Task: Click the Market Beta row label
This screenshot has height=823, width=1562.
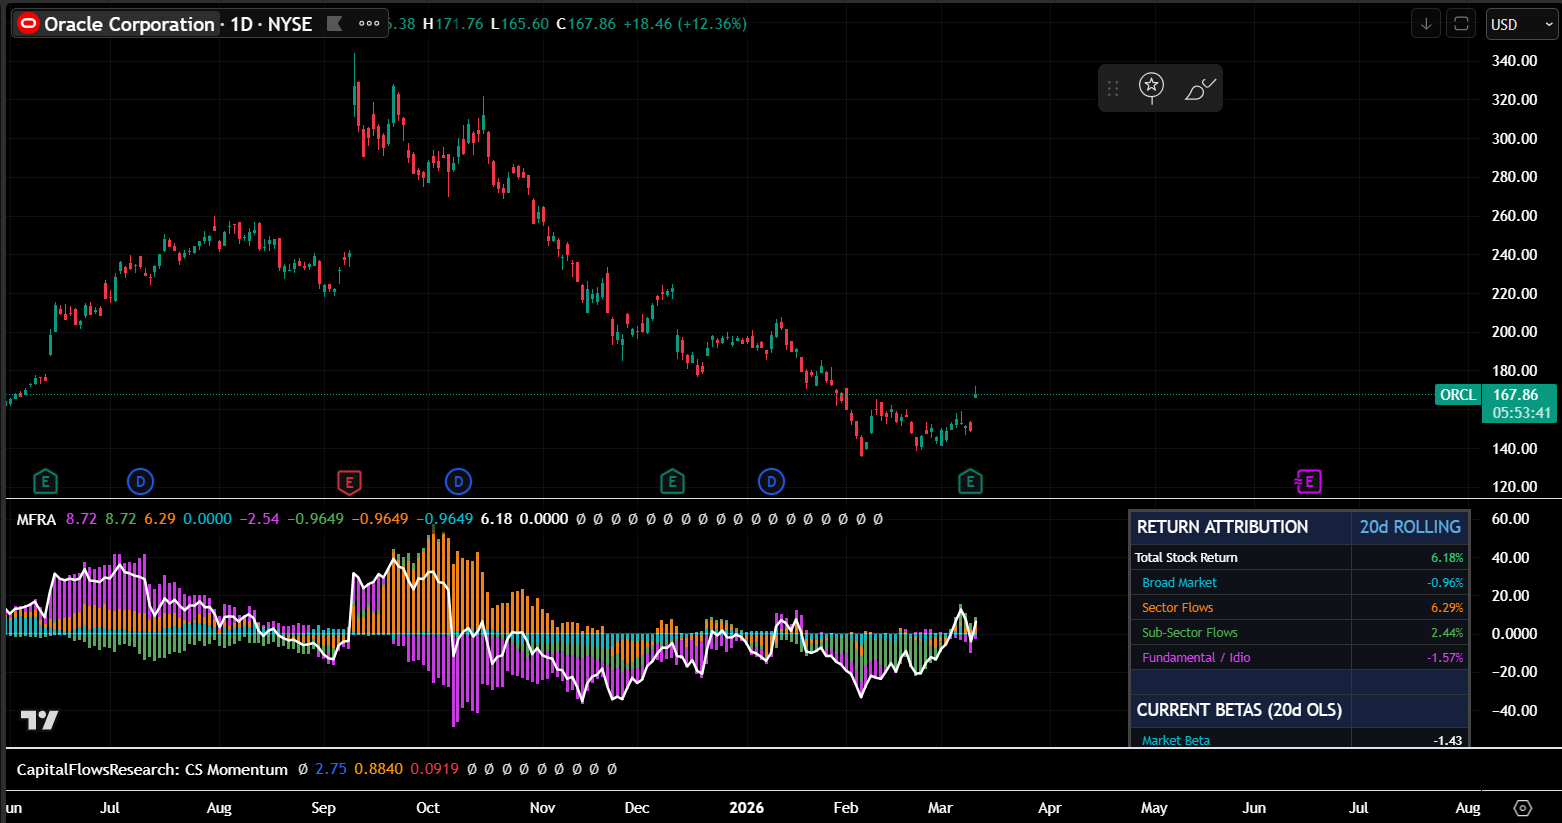Action: click(x=1176, y=741)
